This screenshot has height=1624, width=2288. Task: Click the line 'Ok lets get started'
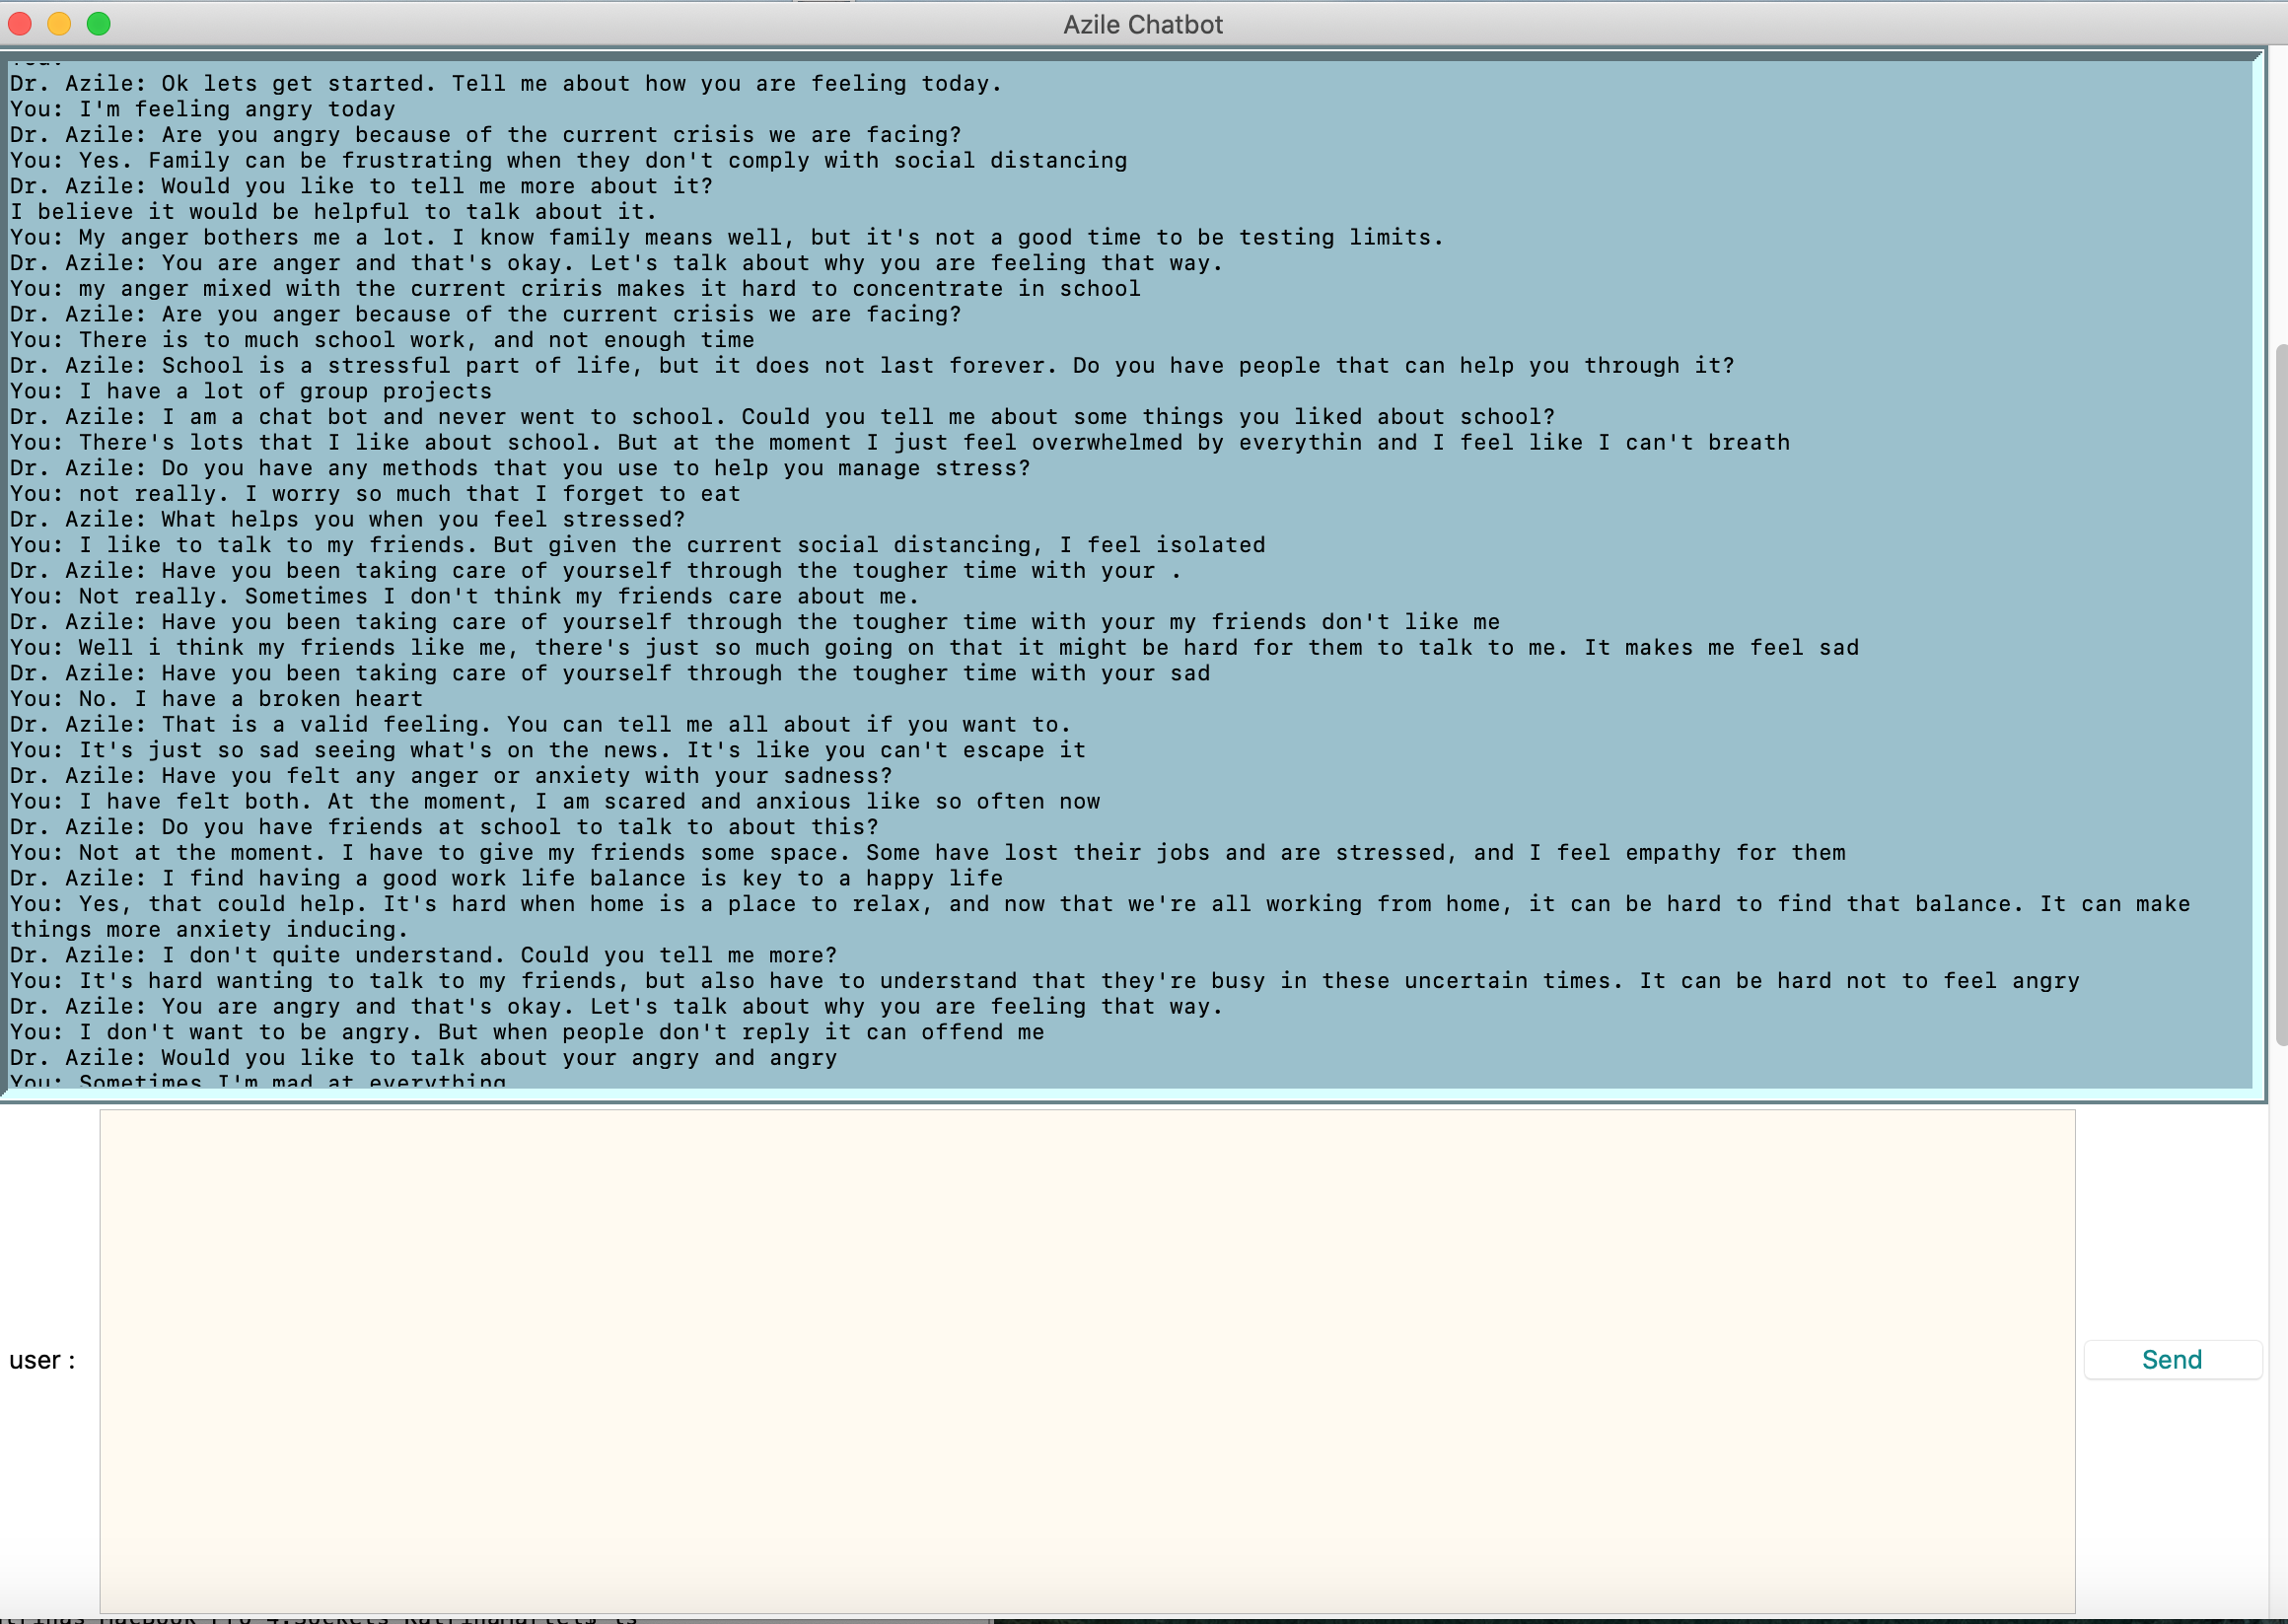point(505,84)
